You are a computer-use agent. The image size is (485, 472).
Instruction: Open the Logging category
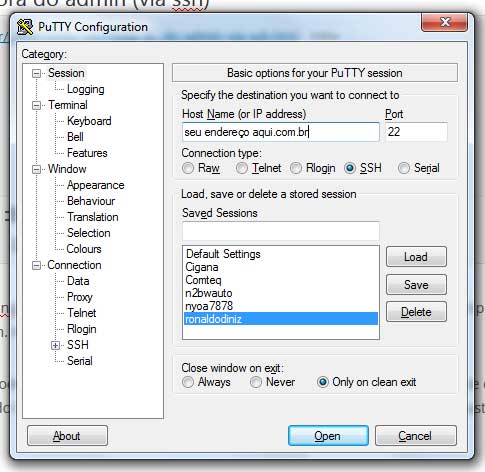[86, 89]
